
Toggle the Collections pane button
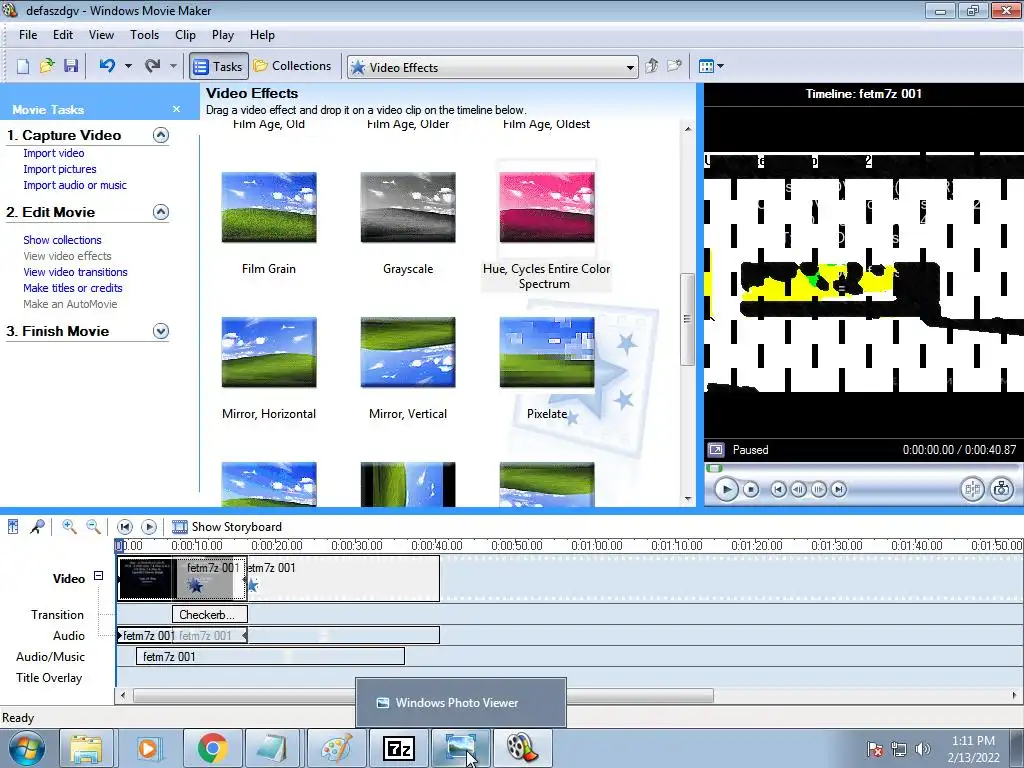click(x=293, y=66)
